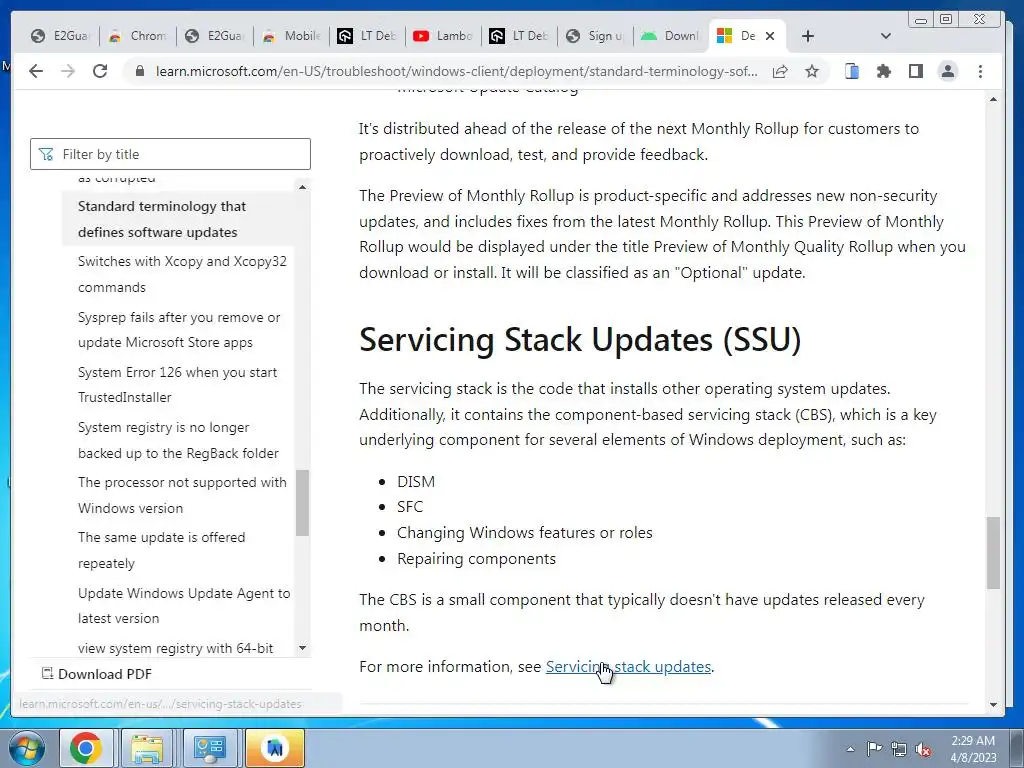
Task: Show hidden tray icons arrow
Action: point(850,749)
